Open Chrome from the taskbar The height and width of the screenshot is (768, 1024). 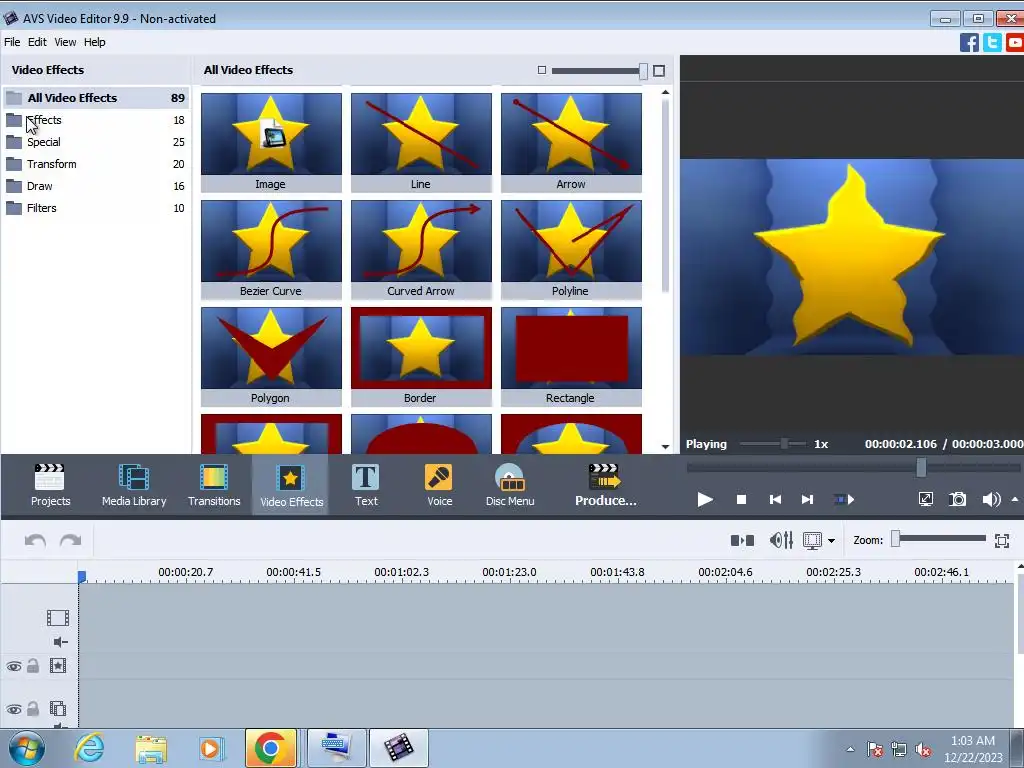click(270, 748)
